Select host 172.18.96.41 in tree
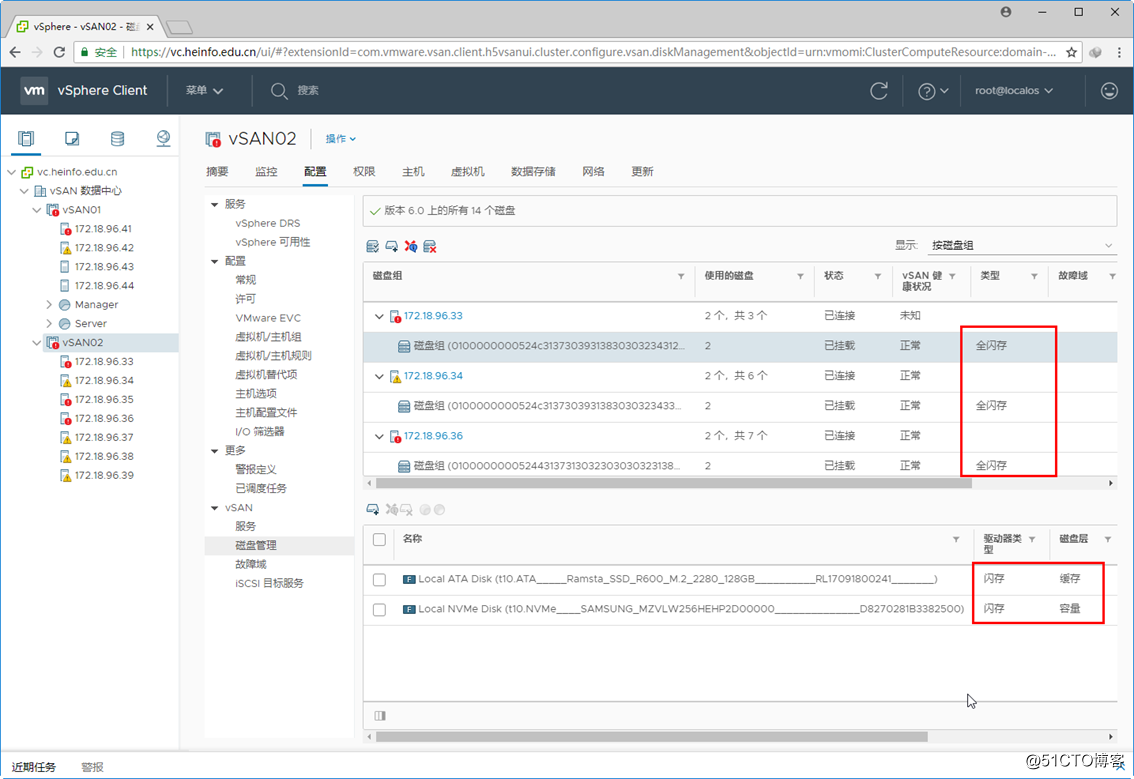 coord(103,229)
